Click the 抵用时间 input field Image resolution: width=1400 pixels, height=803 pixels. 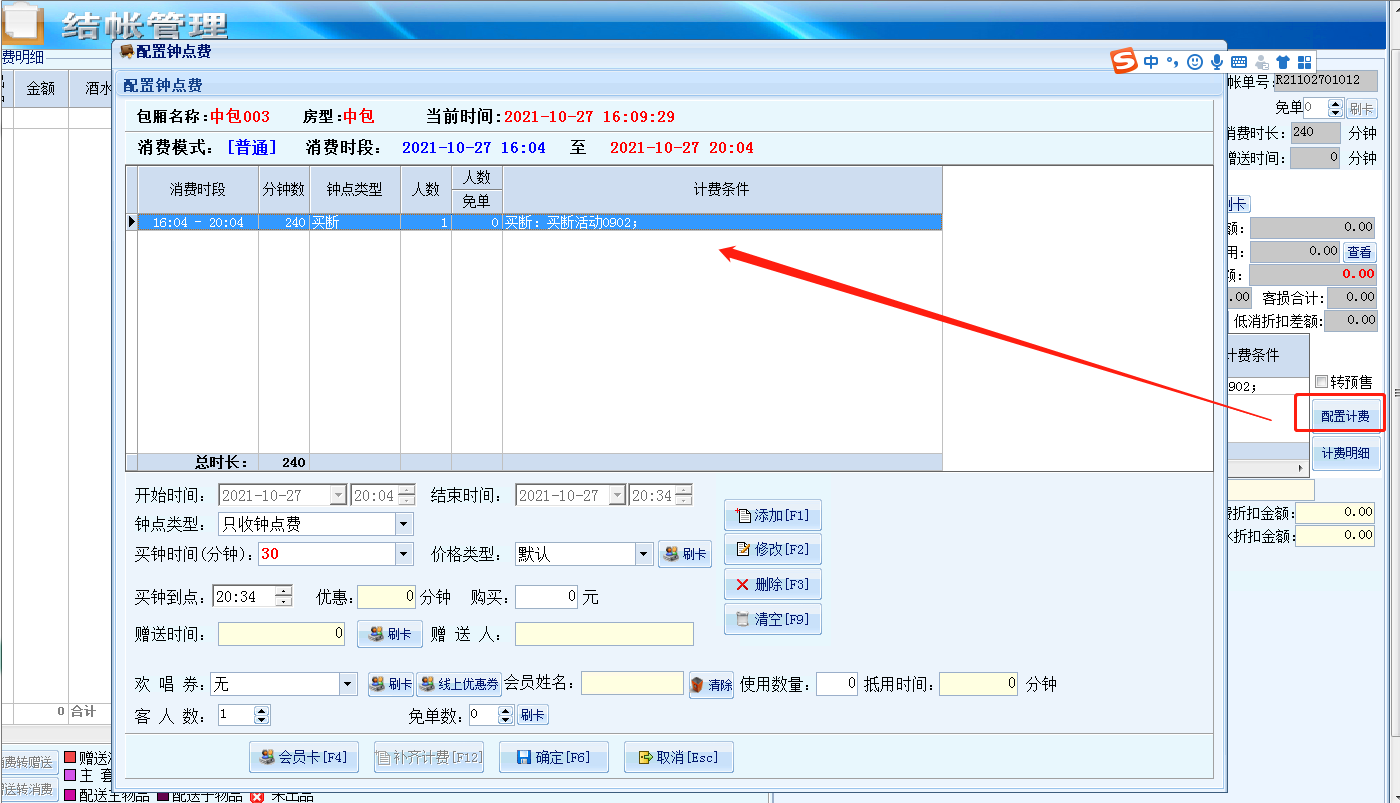tap(979, 684)
